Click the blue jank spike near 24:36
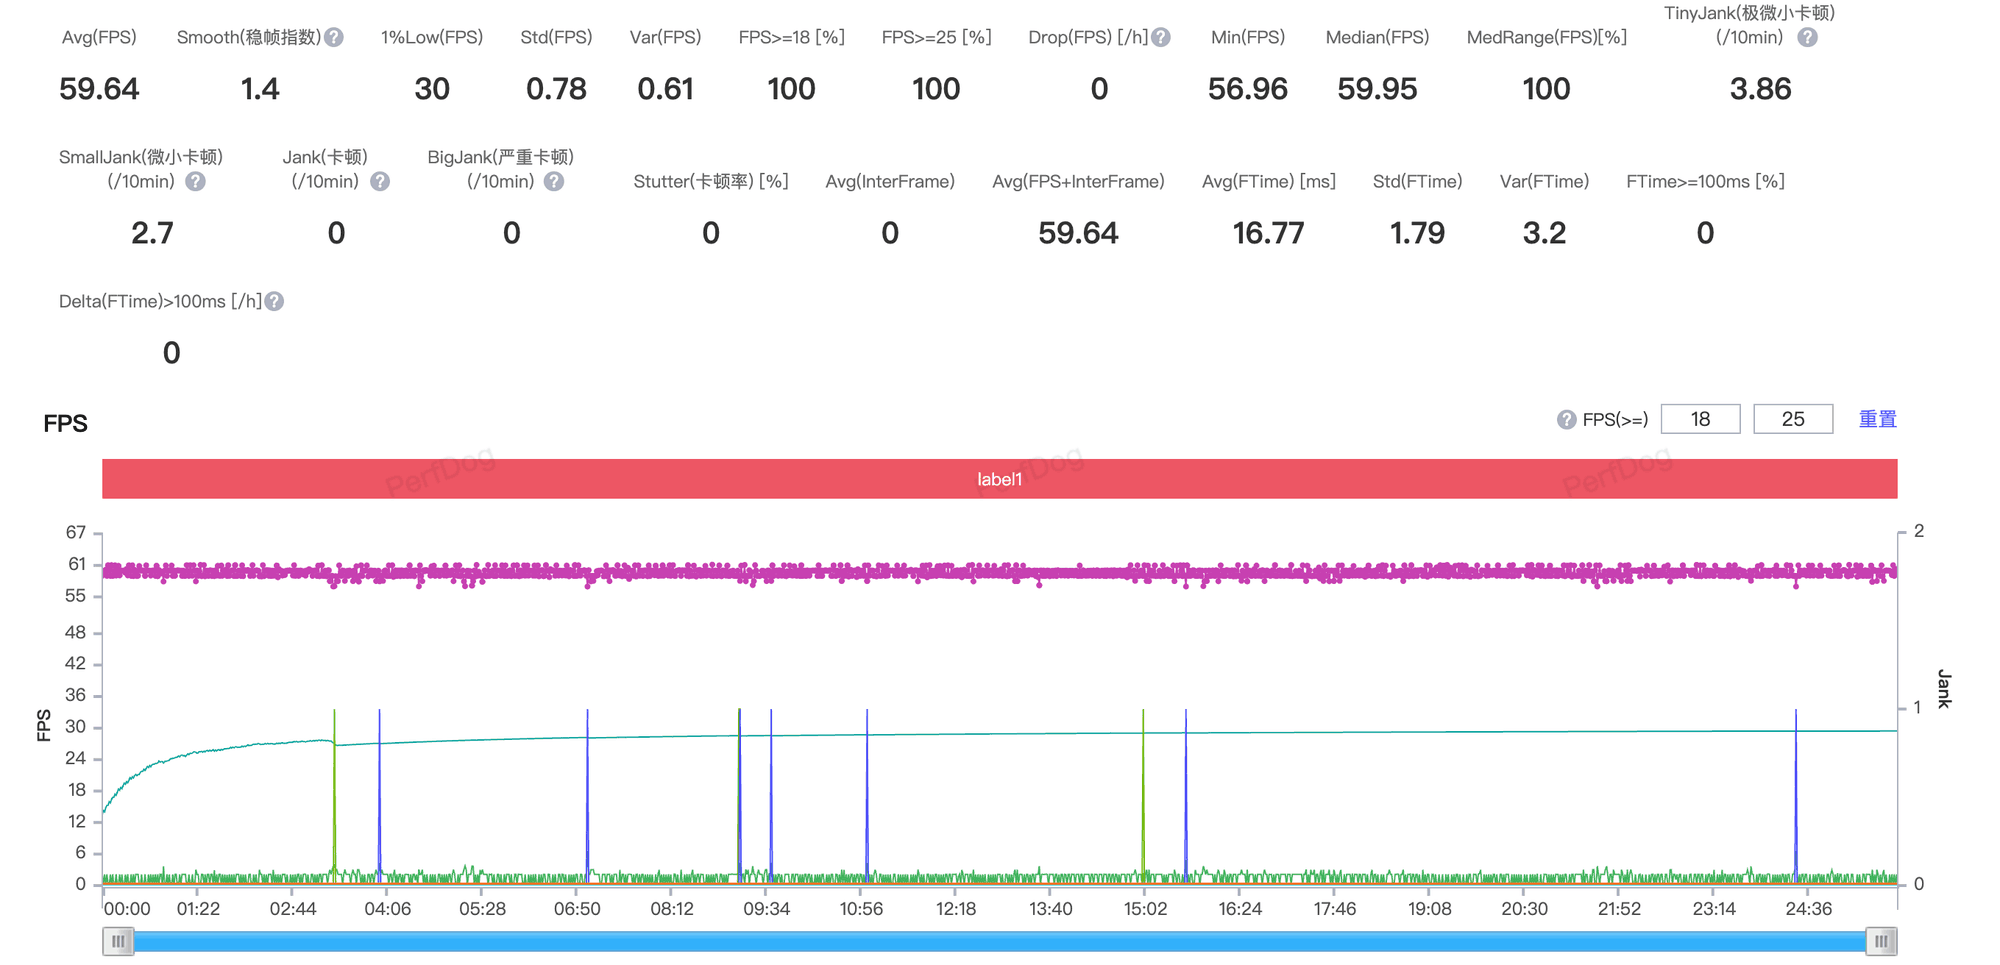Viewport: 2000px width, 965px height. [x=1796, y=795]
